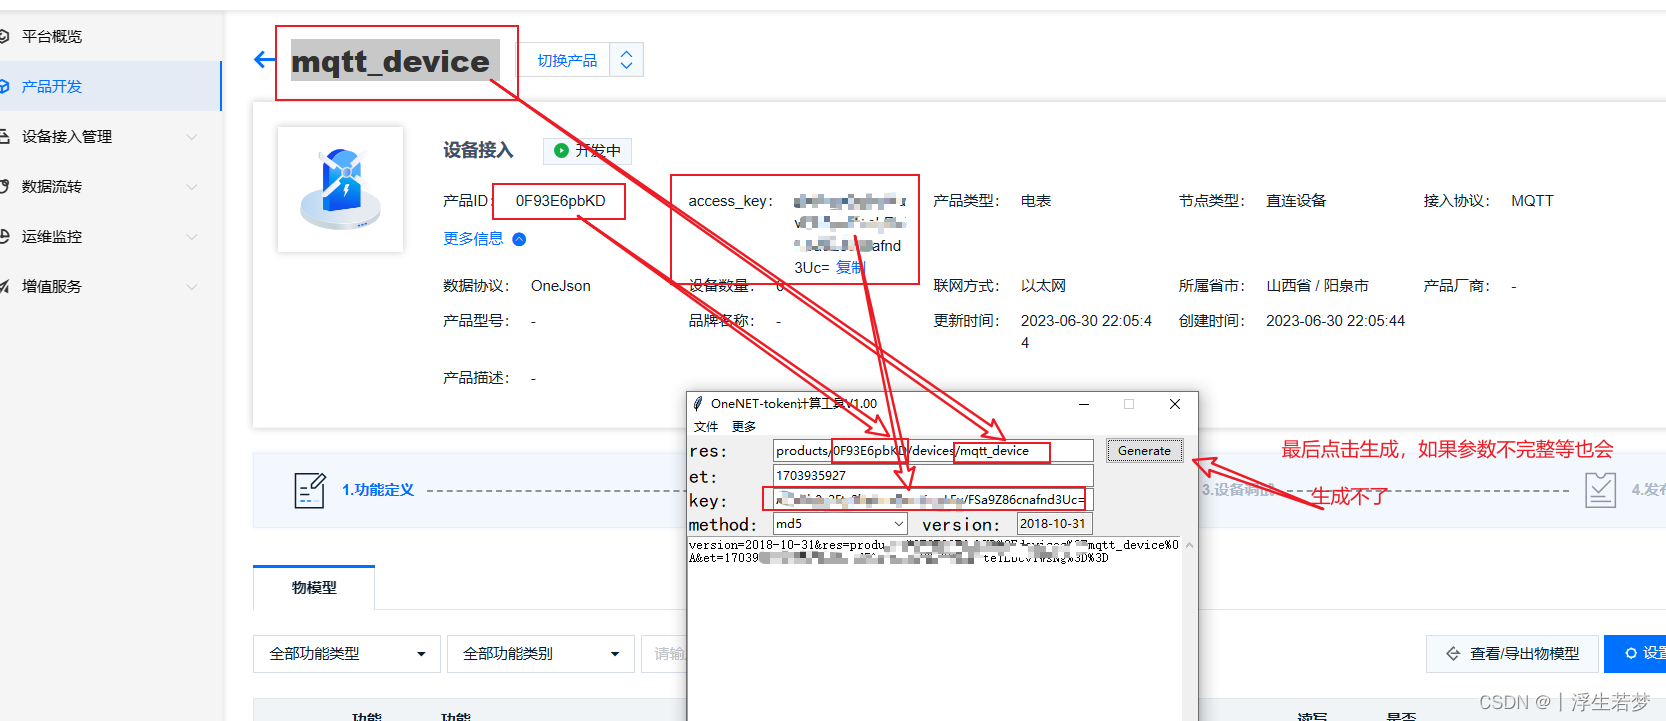Click the OneNET-token tool feather icon
The image size is (1666, 721).
(698, 404)
